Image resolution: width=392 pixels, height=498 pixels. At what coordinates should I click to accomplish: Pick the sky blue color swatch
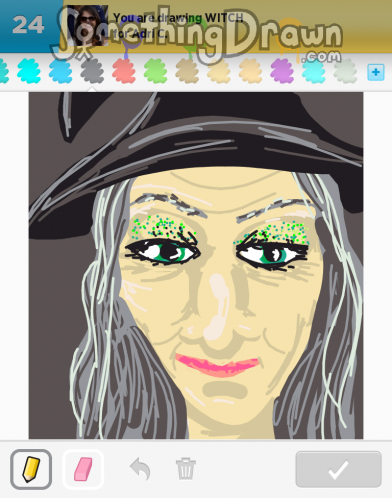[x=60, y=71]
